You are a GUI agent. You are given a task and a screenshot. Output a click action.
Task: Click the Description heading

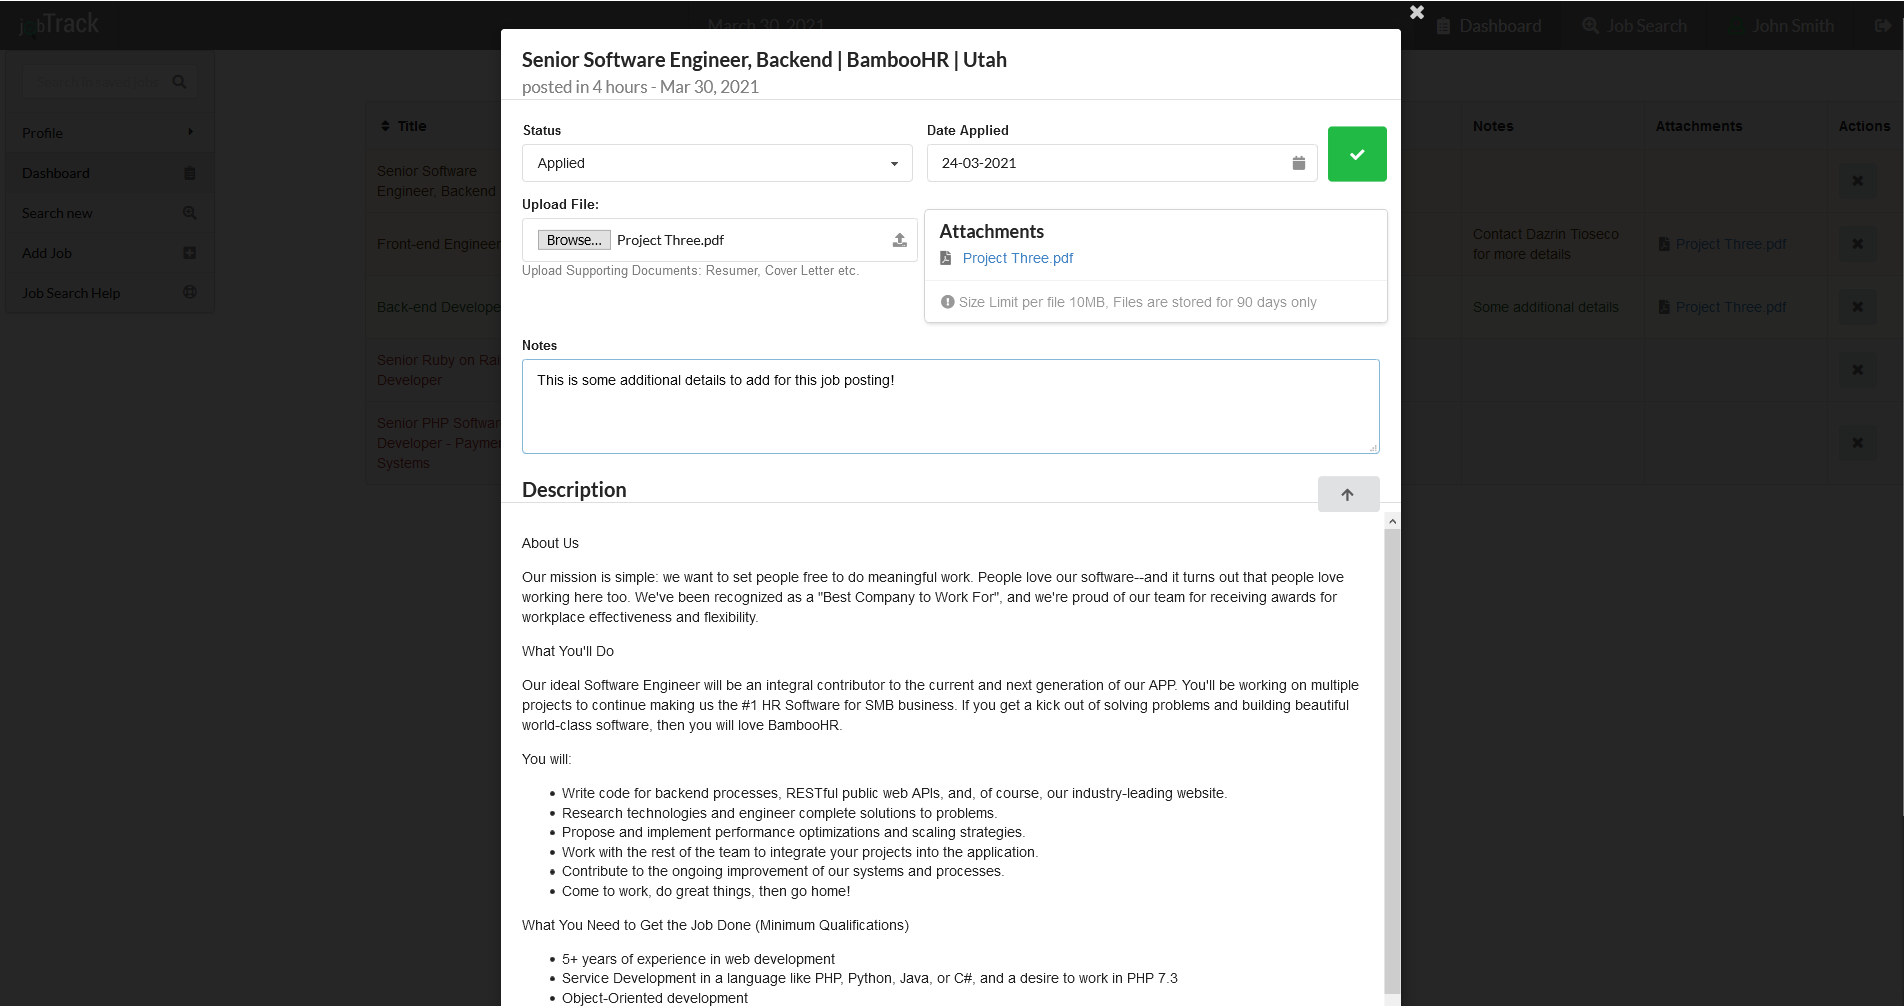pyautogui.click(x=574, y=490)
